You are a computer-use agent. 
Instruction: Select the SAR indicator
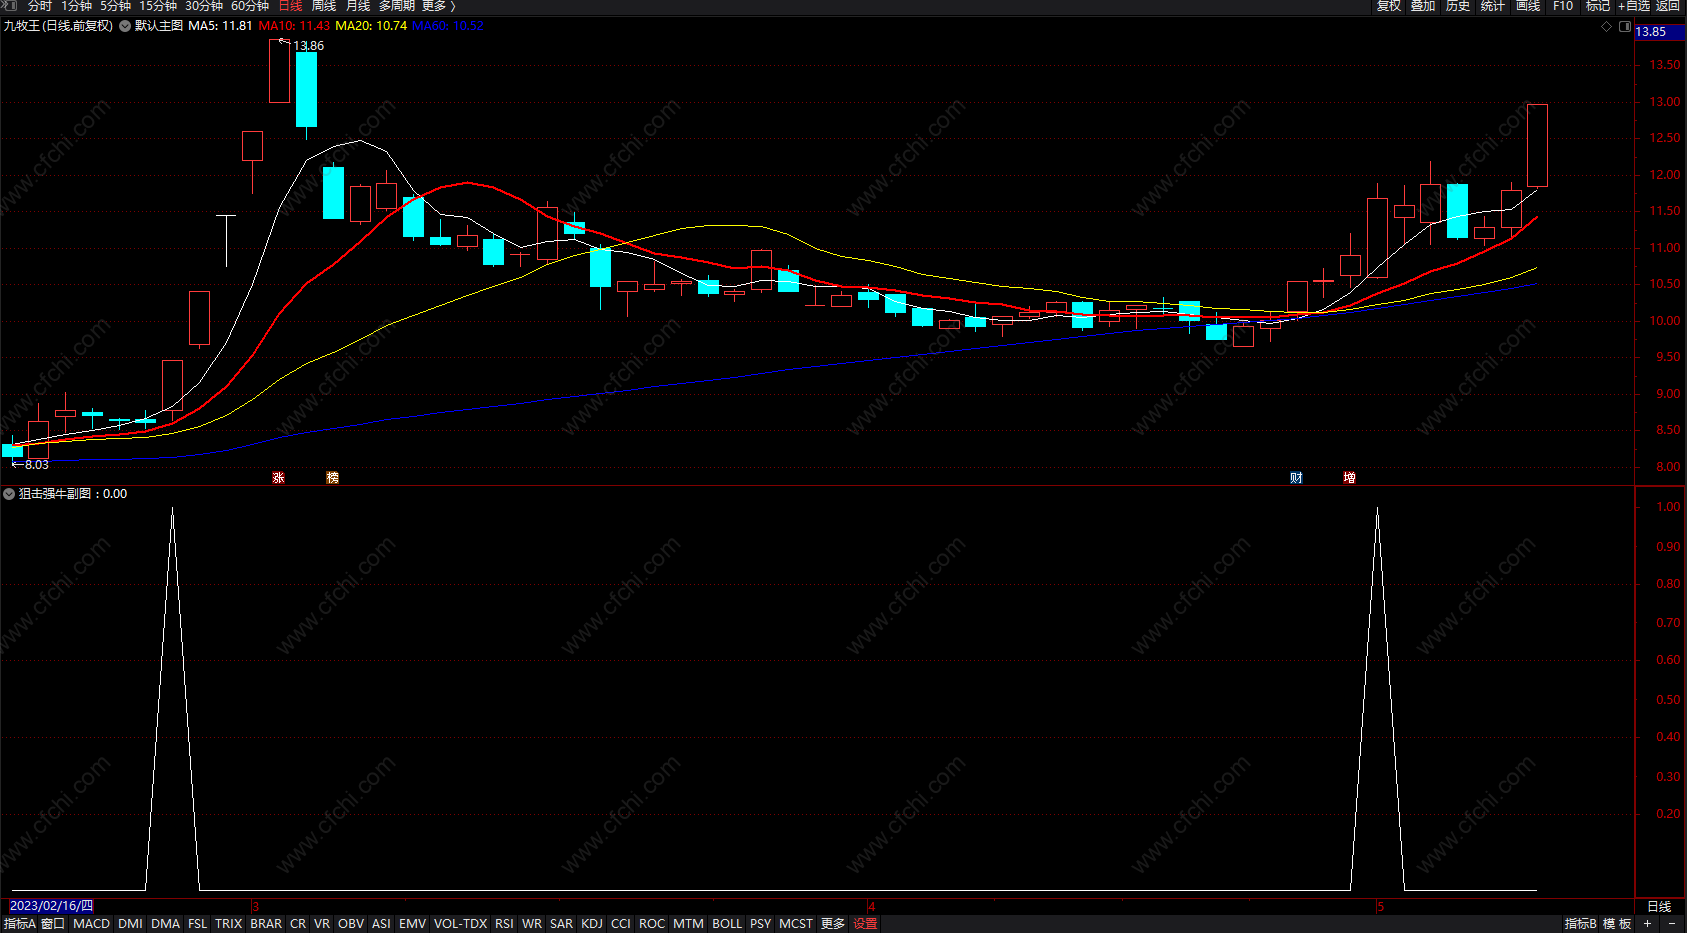562,924
